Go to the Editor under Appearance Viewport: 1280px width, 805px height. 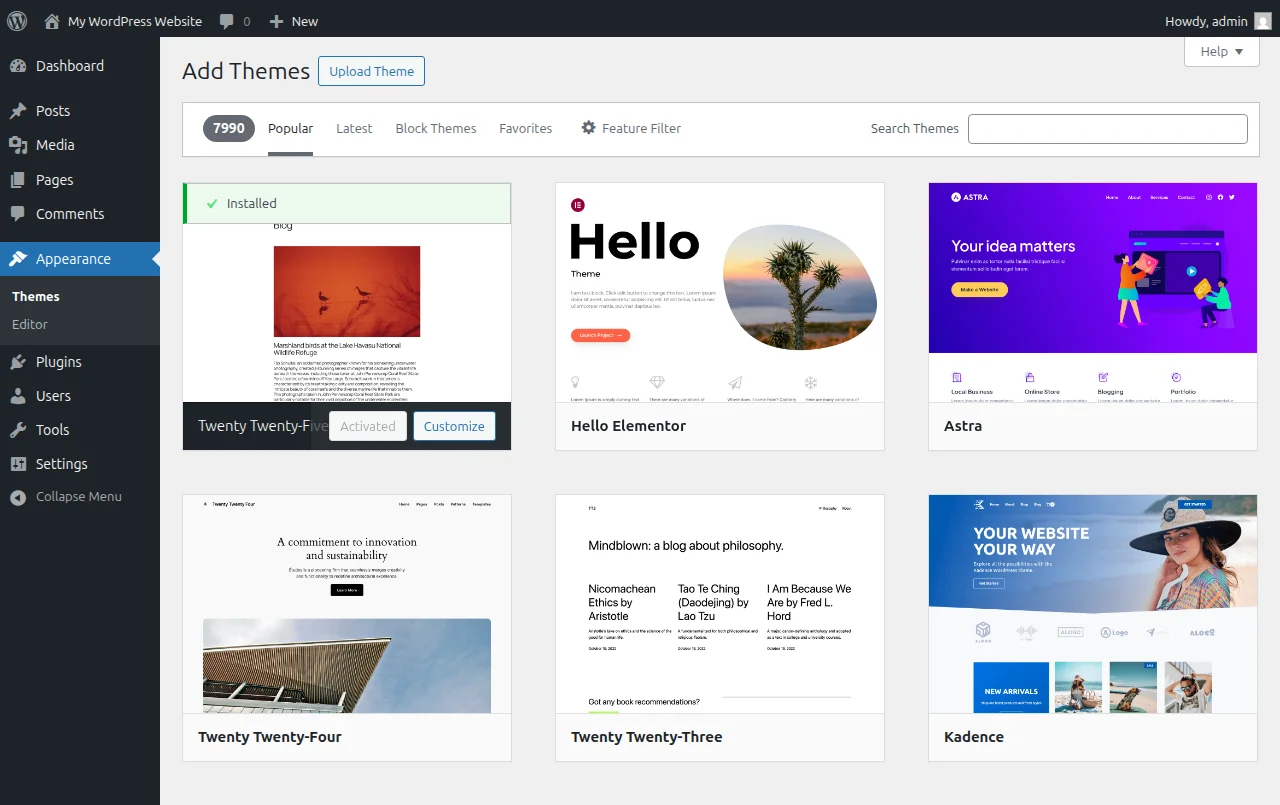pos(29,324)
